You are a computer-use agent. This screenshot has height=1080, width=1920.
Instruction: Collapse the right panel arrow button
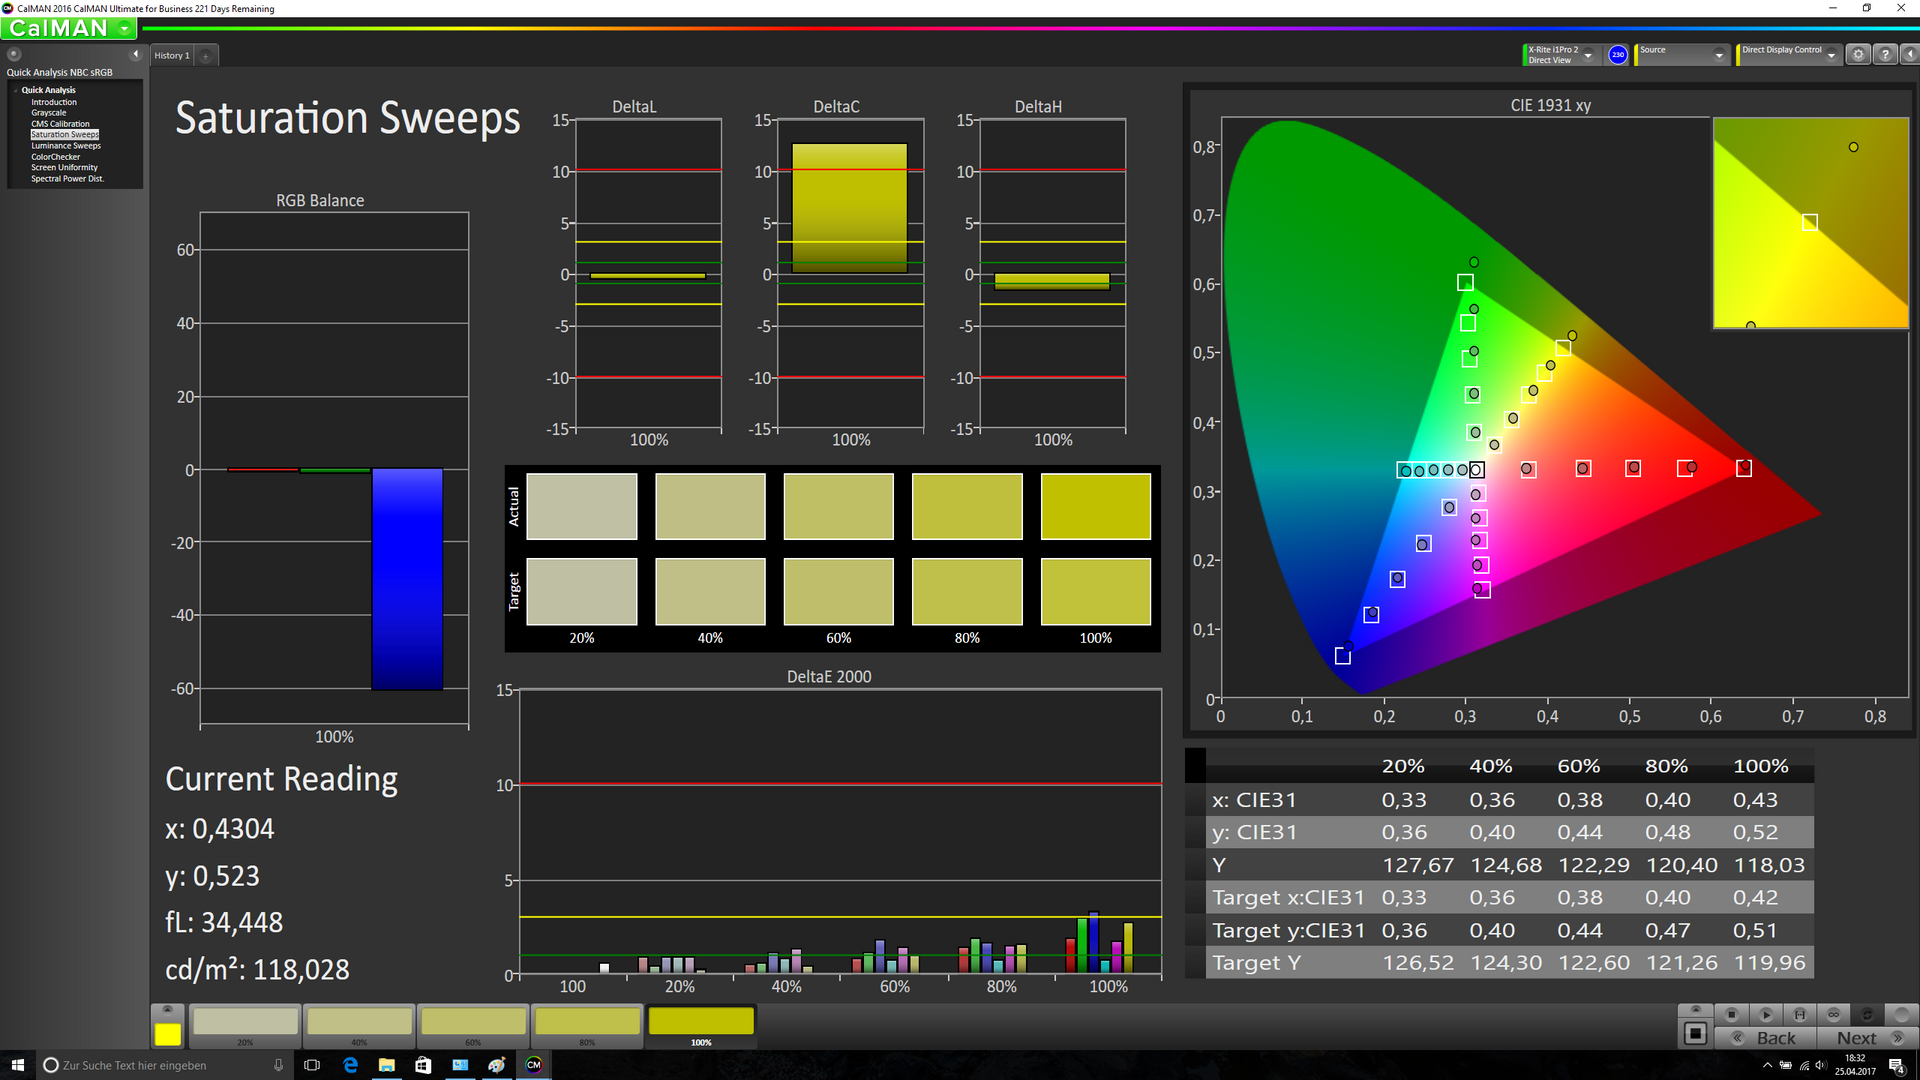[1909, 55]
